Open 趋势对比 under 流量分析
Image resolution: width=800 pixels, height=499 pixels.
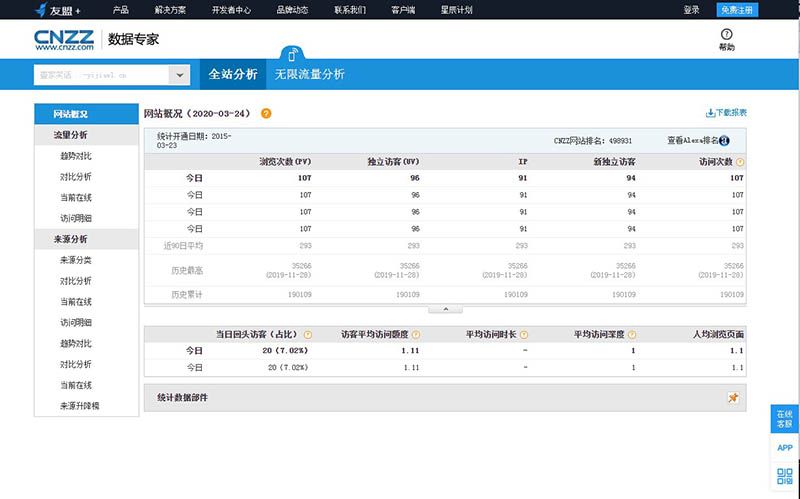pyautogui.click(x=76, y=156)
